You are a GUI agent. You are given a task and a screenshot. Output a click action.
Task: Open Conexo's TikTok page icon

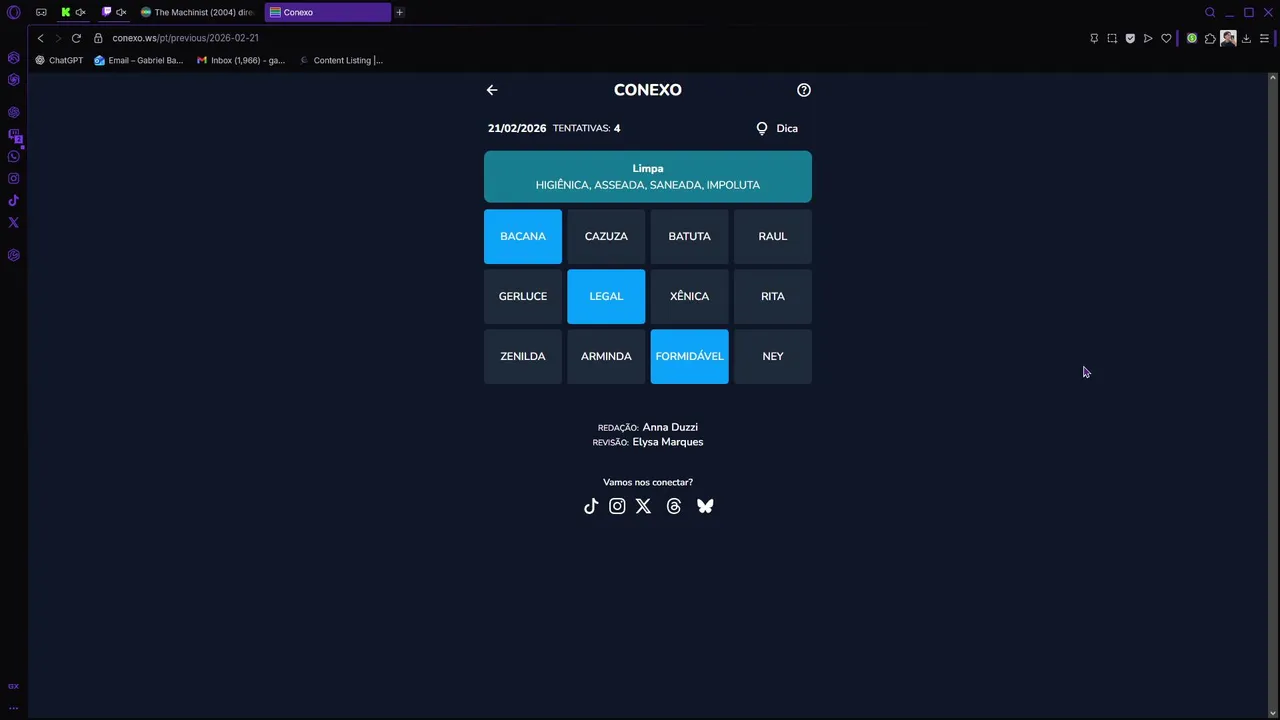click(591, 506)
